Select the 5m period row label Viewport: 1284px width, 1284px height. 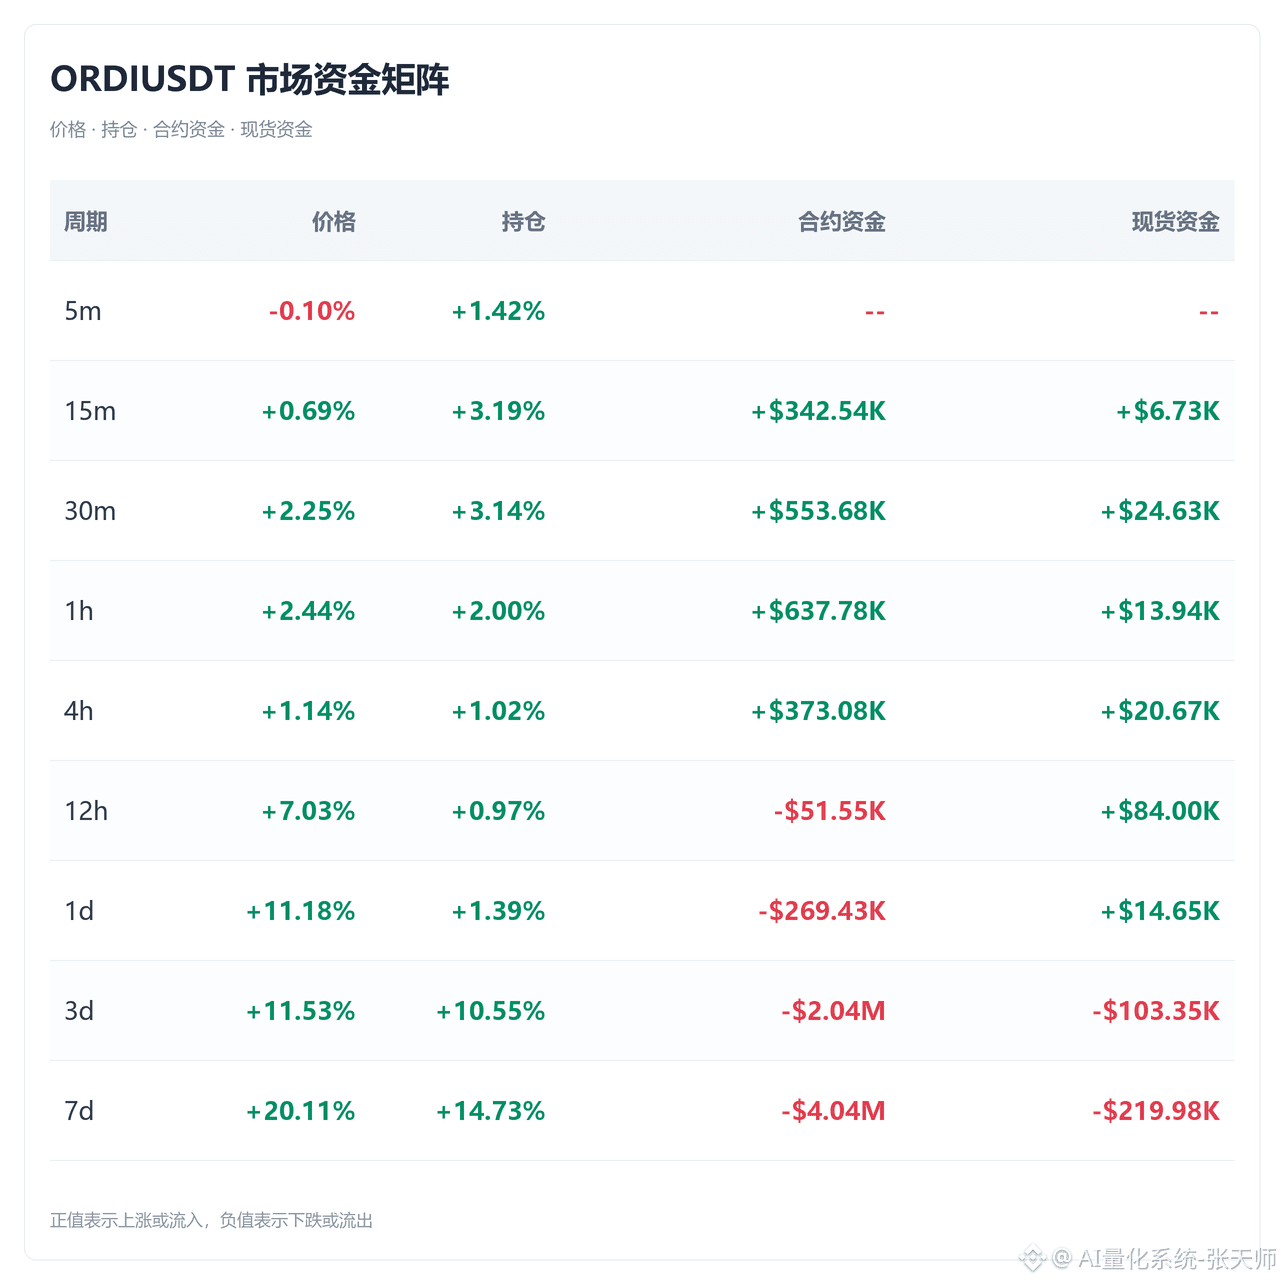click(83, 311)
